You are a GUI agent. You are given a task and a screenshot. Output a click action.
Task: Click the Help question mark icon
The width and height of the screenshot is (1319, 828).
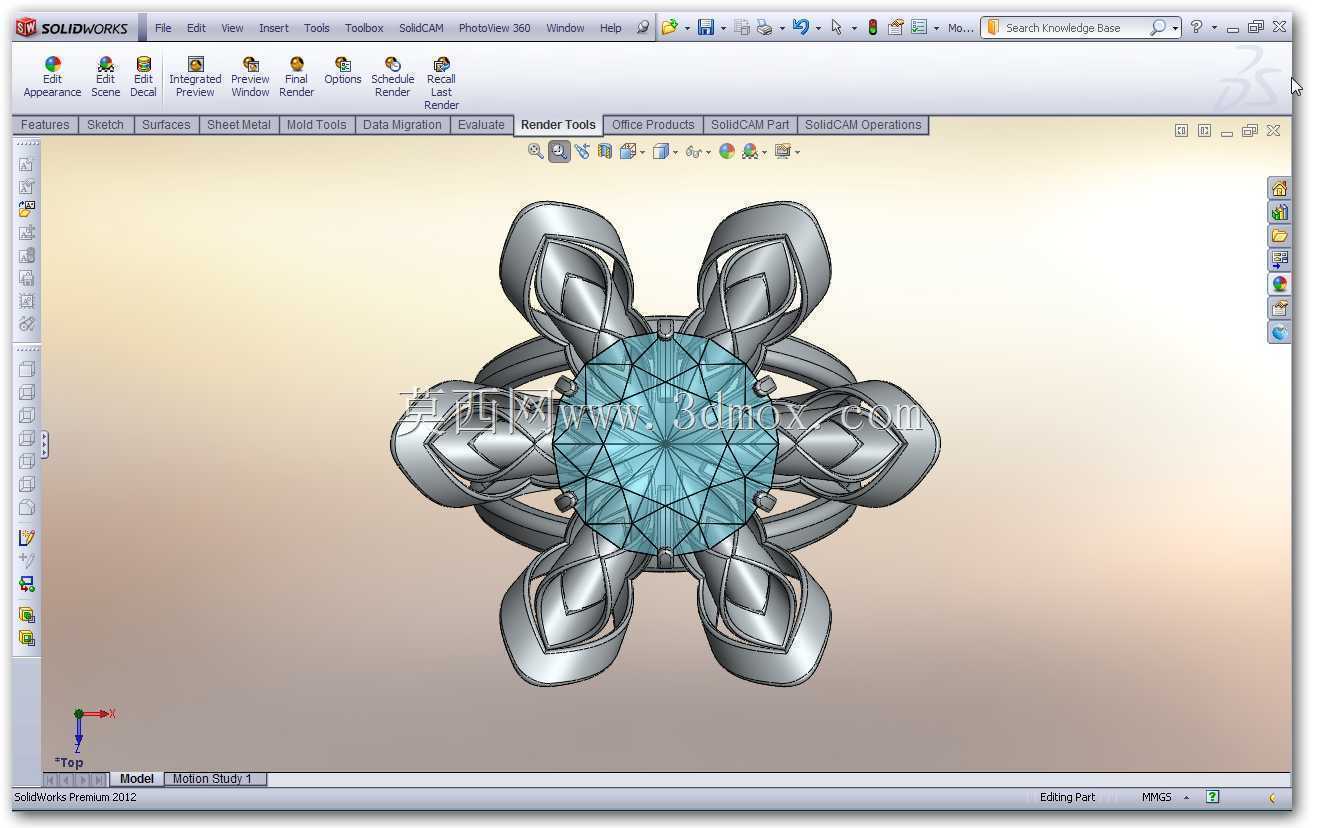1196,27
